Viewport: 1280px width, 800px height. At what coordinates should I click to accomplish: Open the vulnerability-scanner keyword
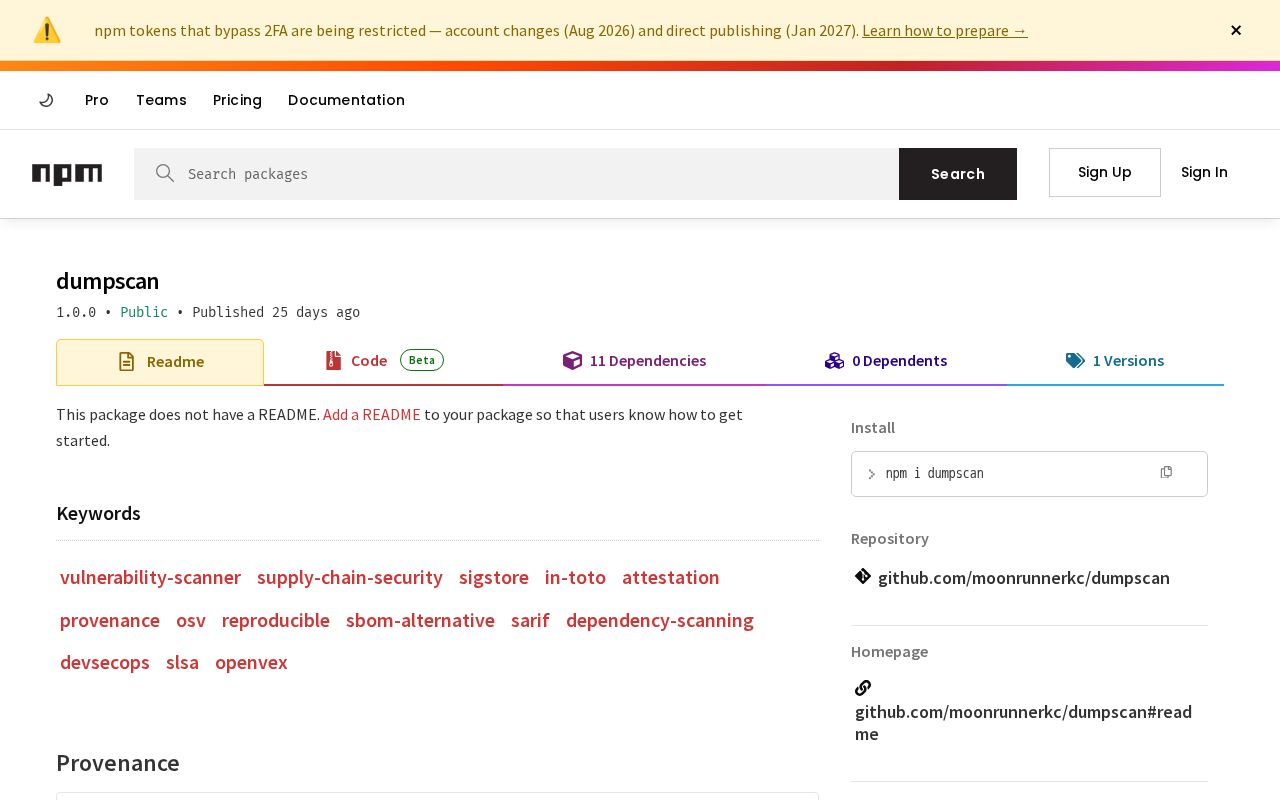coord(150,577)
